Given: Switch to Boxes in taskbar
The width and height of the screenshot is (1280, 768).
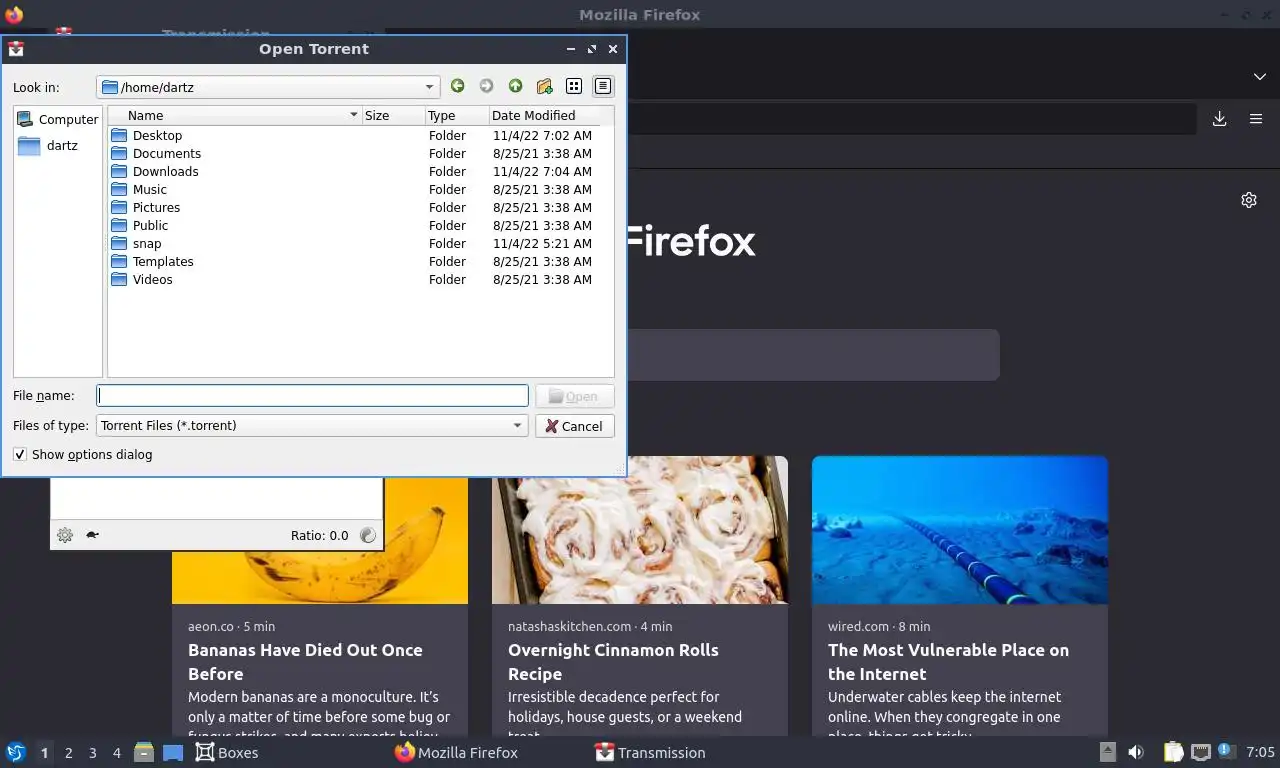Looking at the screenshot, I should 227,752.
